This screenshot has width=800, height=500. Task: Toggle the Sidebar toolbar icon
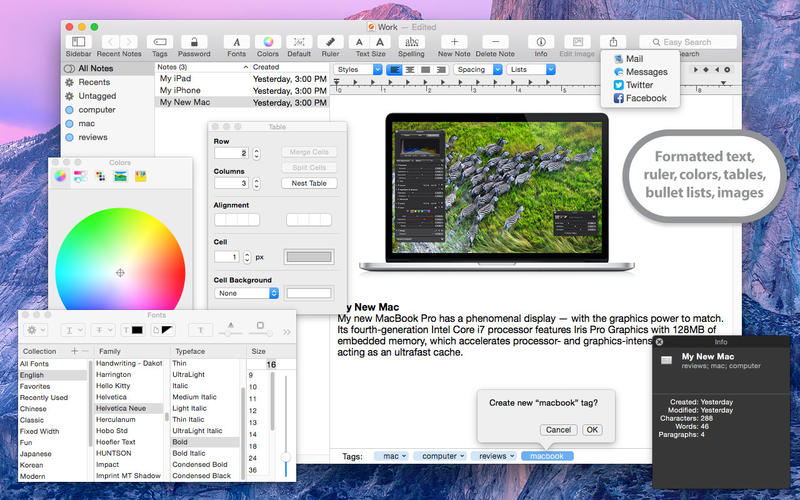coord(78,42)
